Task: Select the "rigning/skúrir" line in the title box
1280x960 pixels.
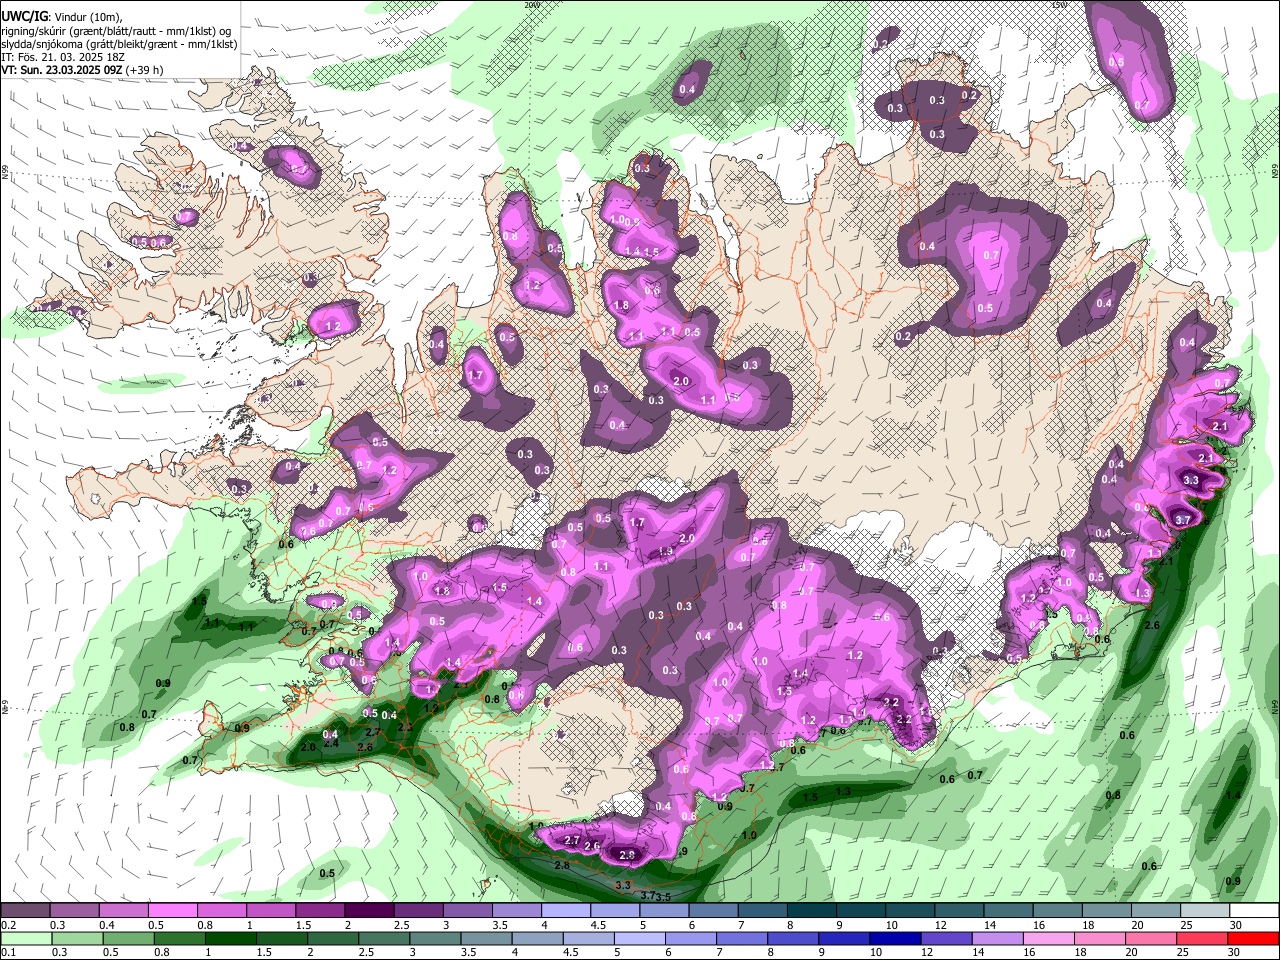Action: (117, 31)
